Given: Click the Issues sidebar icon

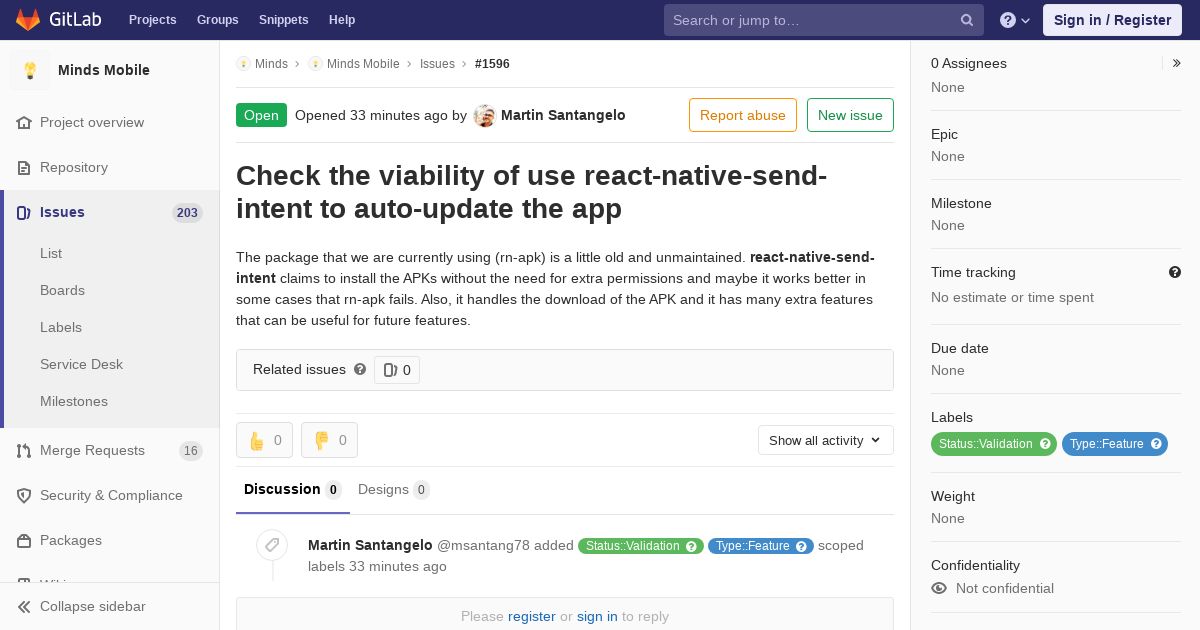Looking at the screenshot, I should pos(24,212).
